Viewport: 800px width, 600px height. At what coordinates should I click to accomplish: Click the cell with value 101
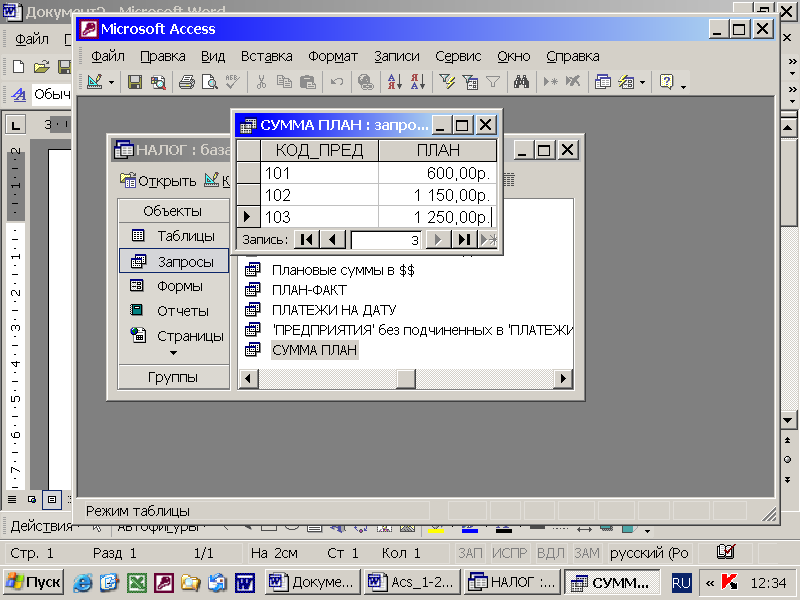click(319, 173)
